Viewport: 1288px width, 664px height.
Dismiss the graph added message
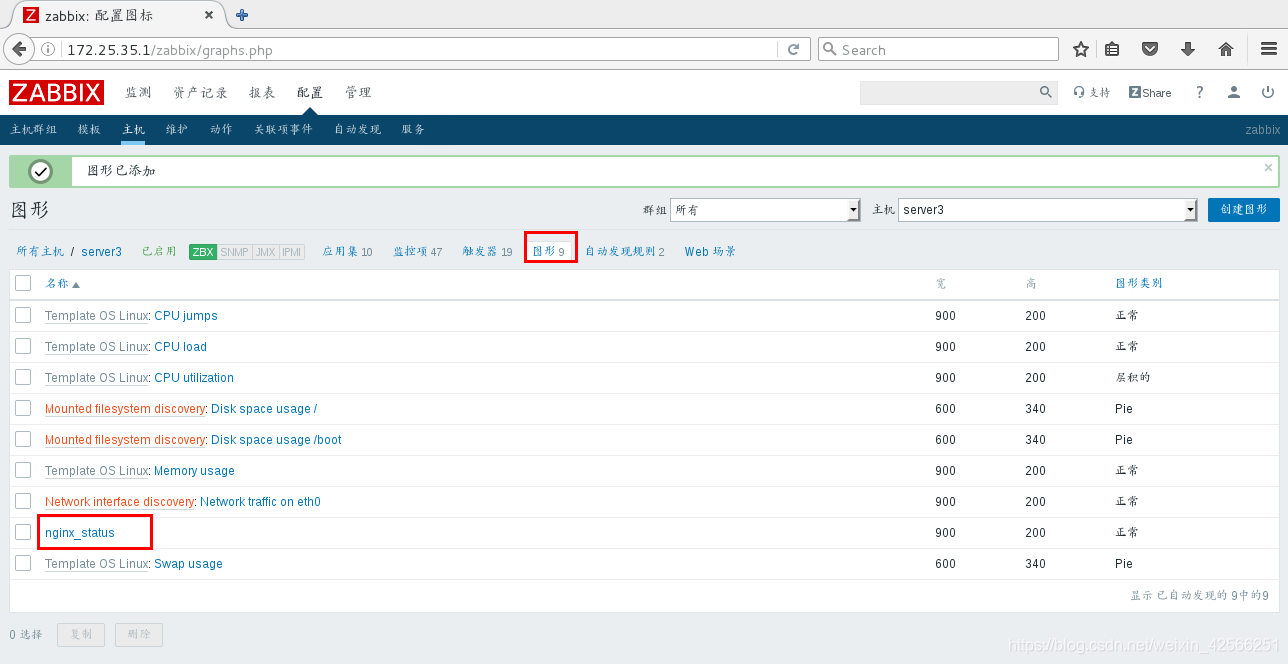(x=1269, y=167)
